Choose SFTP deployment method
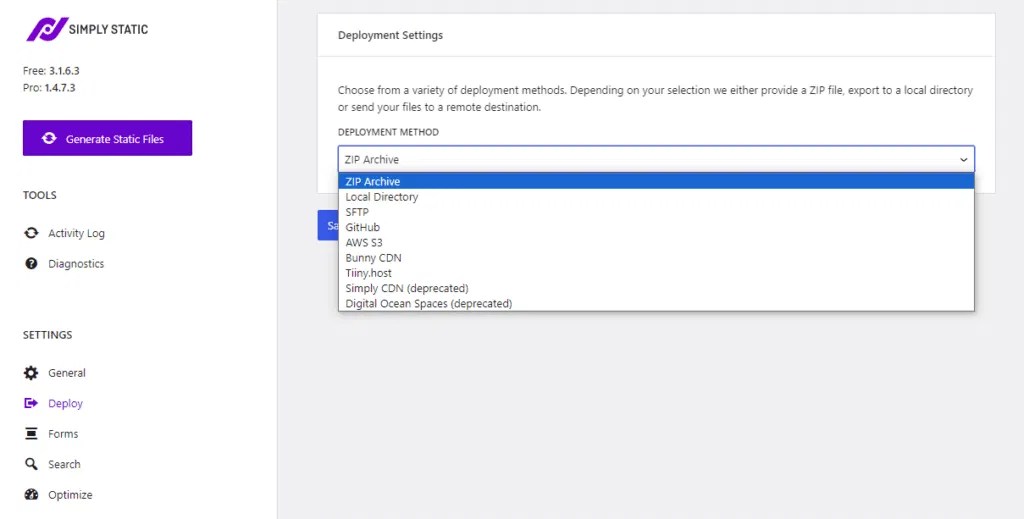Viewport: 1024px width, 519px height. click(656, 212)
